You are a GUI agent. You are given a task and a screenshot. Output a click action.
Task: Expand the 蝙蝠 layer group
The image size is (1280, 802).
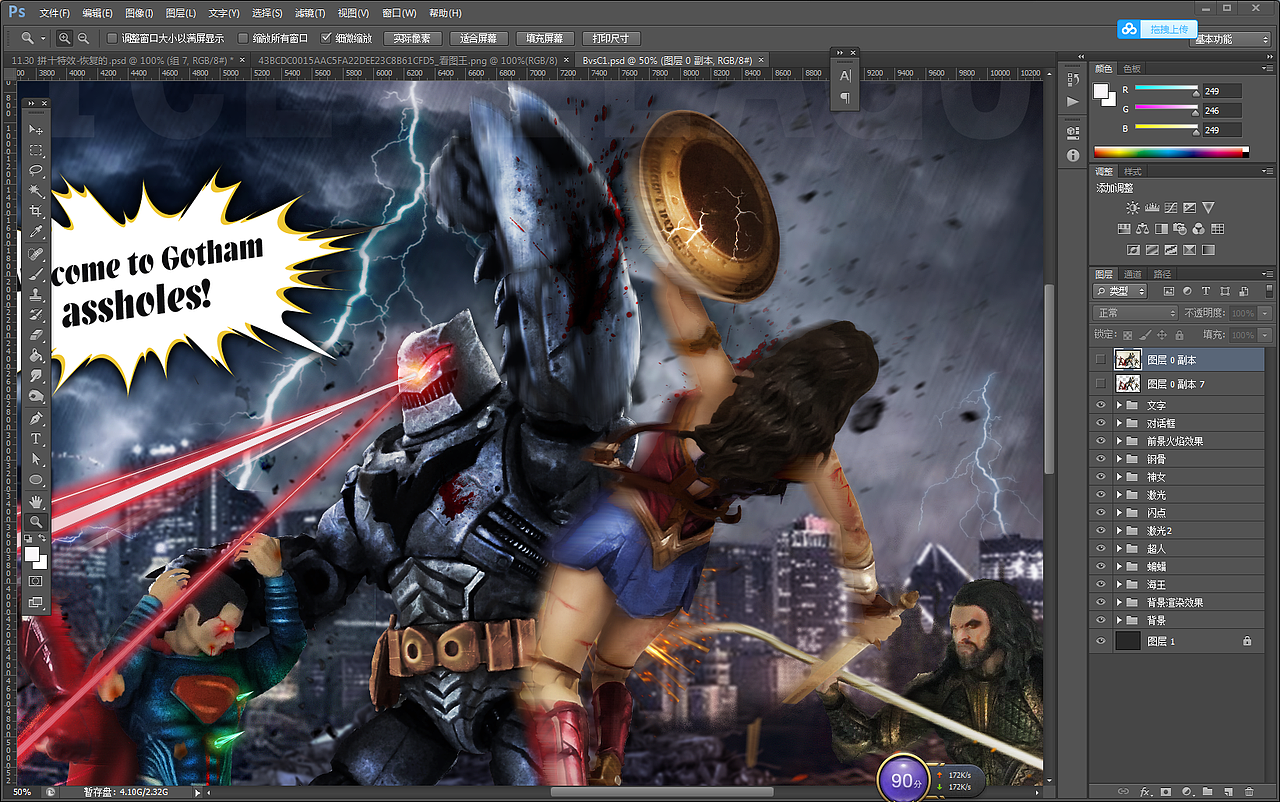(1119, 567)
